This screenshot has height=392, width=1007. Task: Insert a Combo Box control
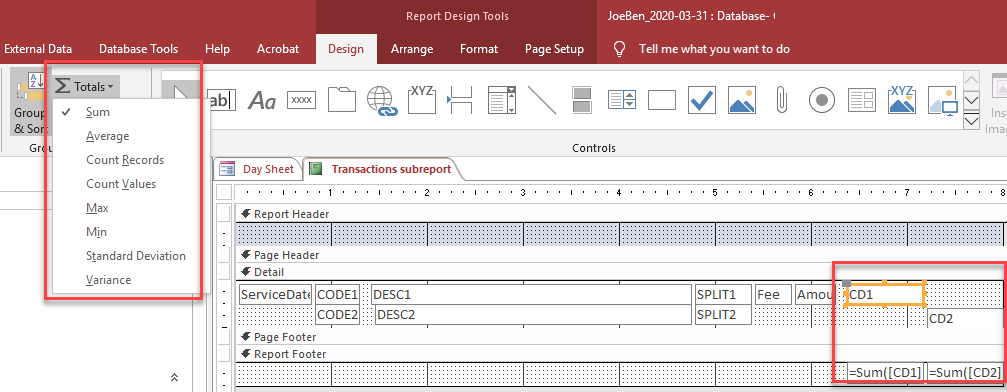point(502,100)
